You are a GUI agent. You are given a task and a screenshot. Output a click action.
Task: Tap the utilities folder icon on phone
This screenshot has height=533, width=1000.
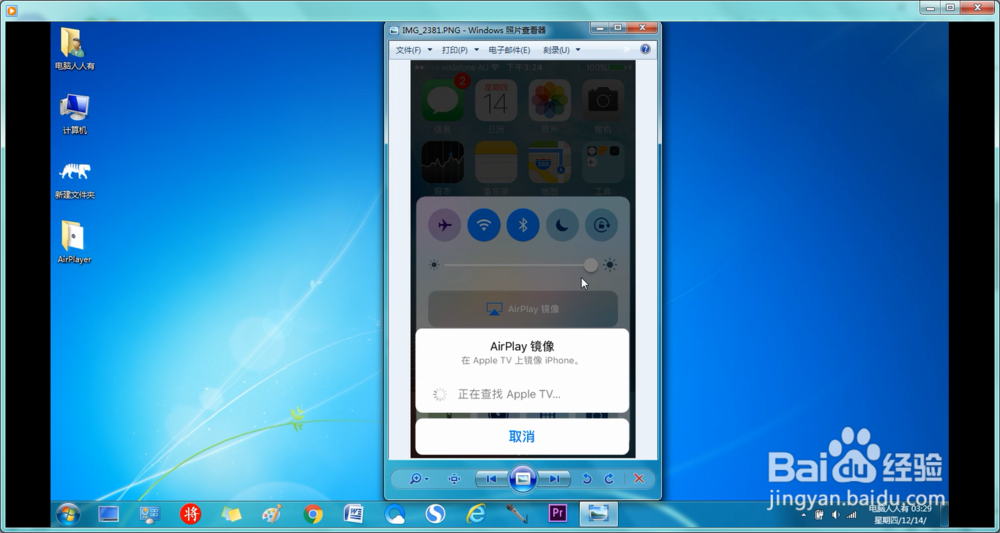tap(603, 162)
